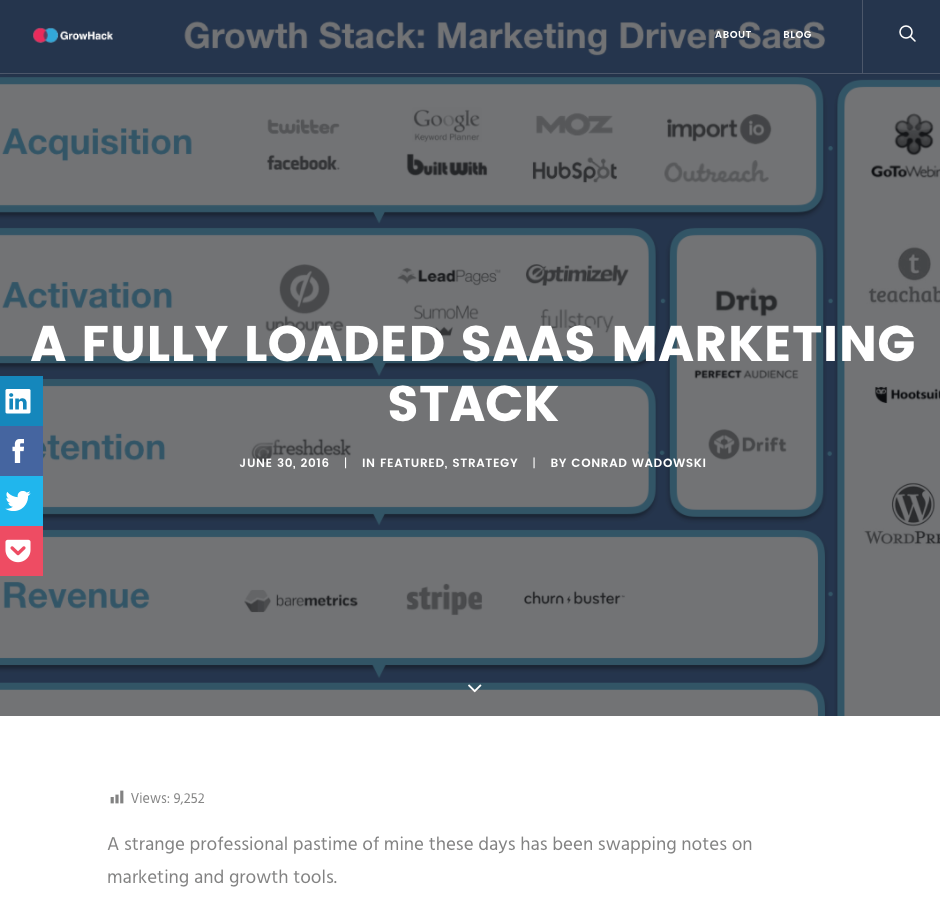Click the Perfect Audience logo
Viewport: 940px width, 897px height.
click(x=746, y=374)
